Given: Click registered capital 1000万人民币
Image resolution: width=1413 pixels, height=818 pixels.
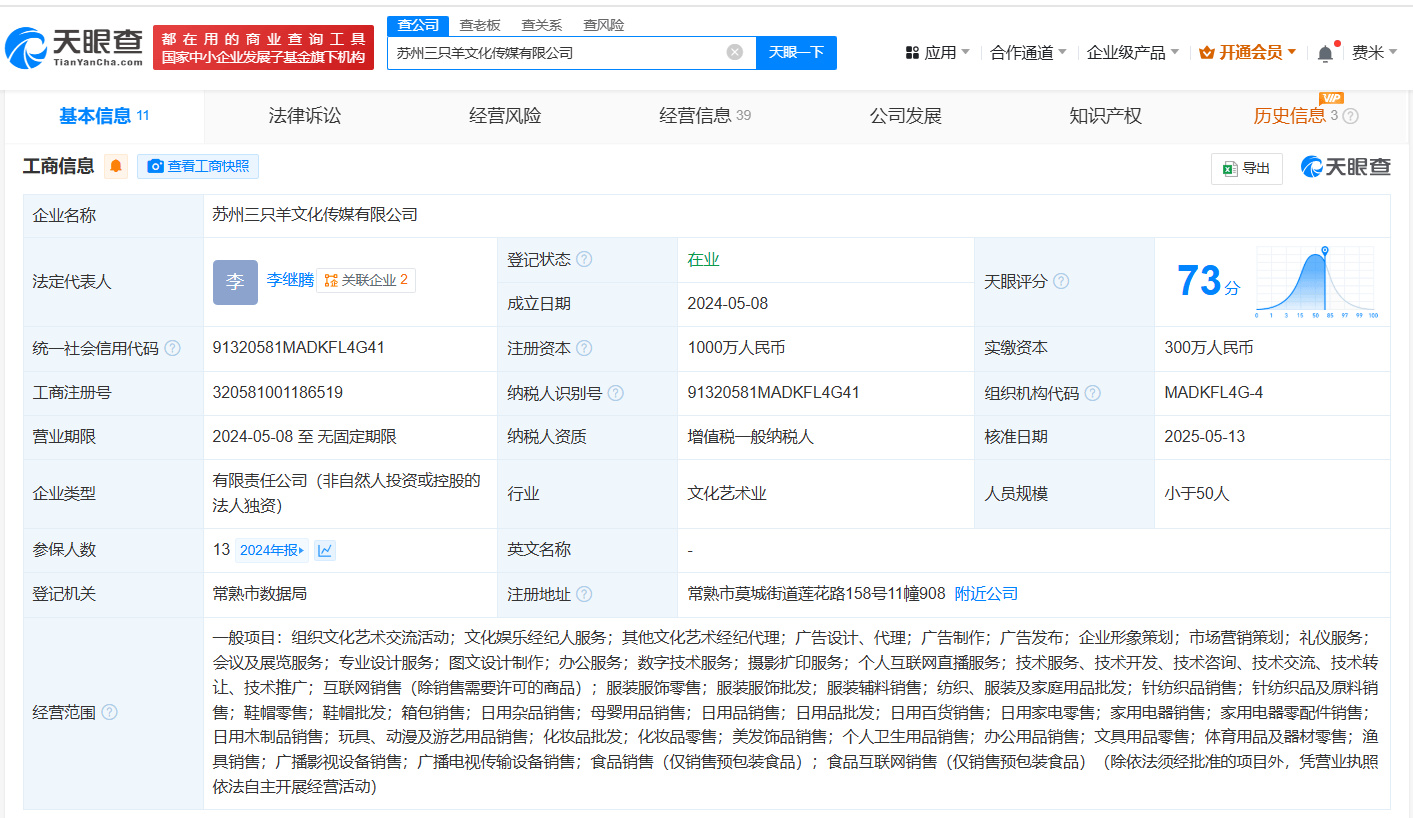Looking at the screenshot, I should 736,348.
